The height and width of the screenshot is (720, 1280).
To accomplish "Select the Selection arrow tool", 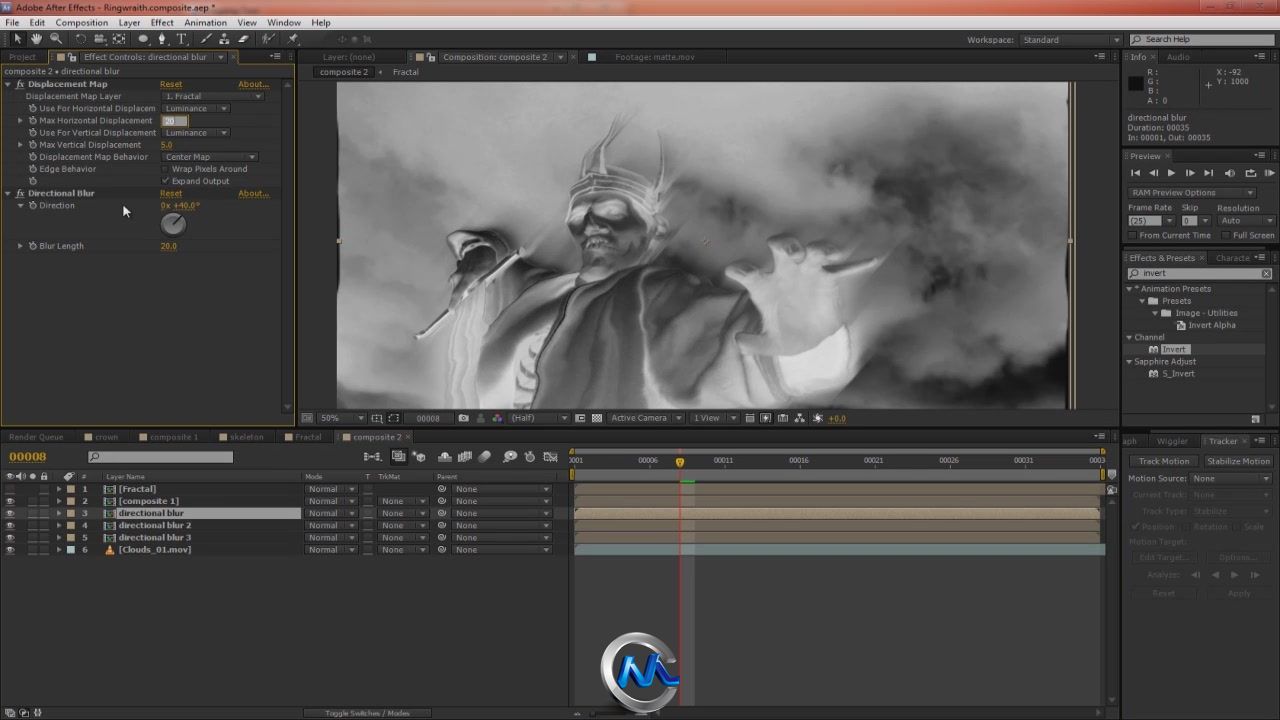I will 17,39.
